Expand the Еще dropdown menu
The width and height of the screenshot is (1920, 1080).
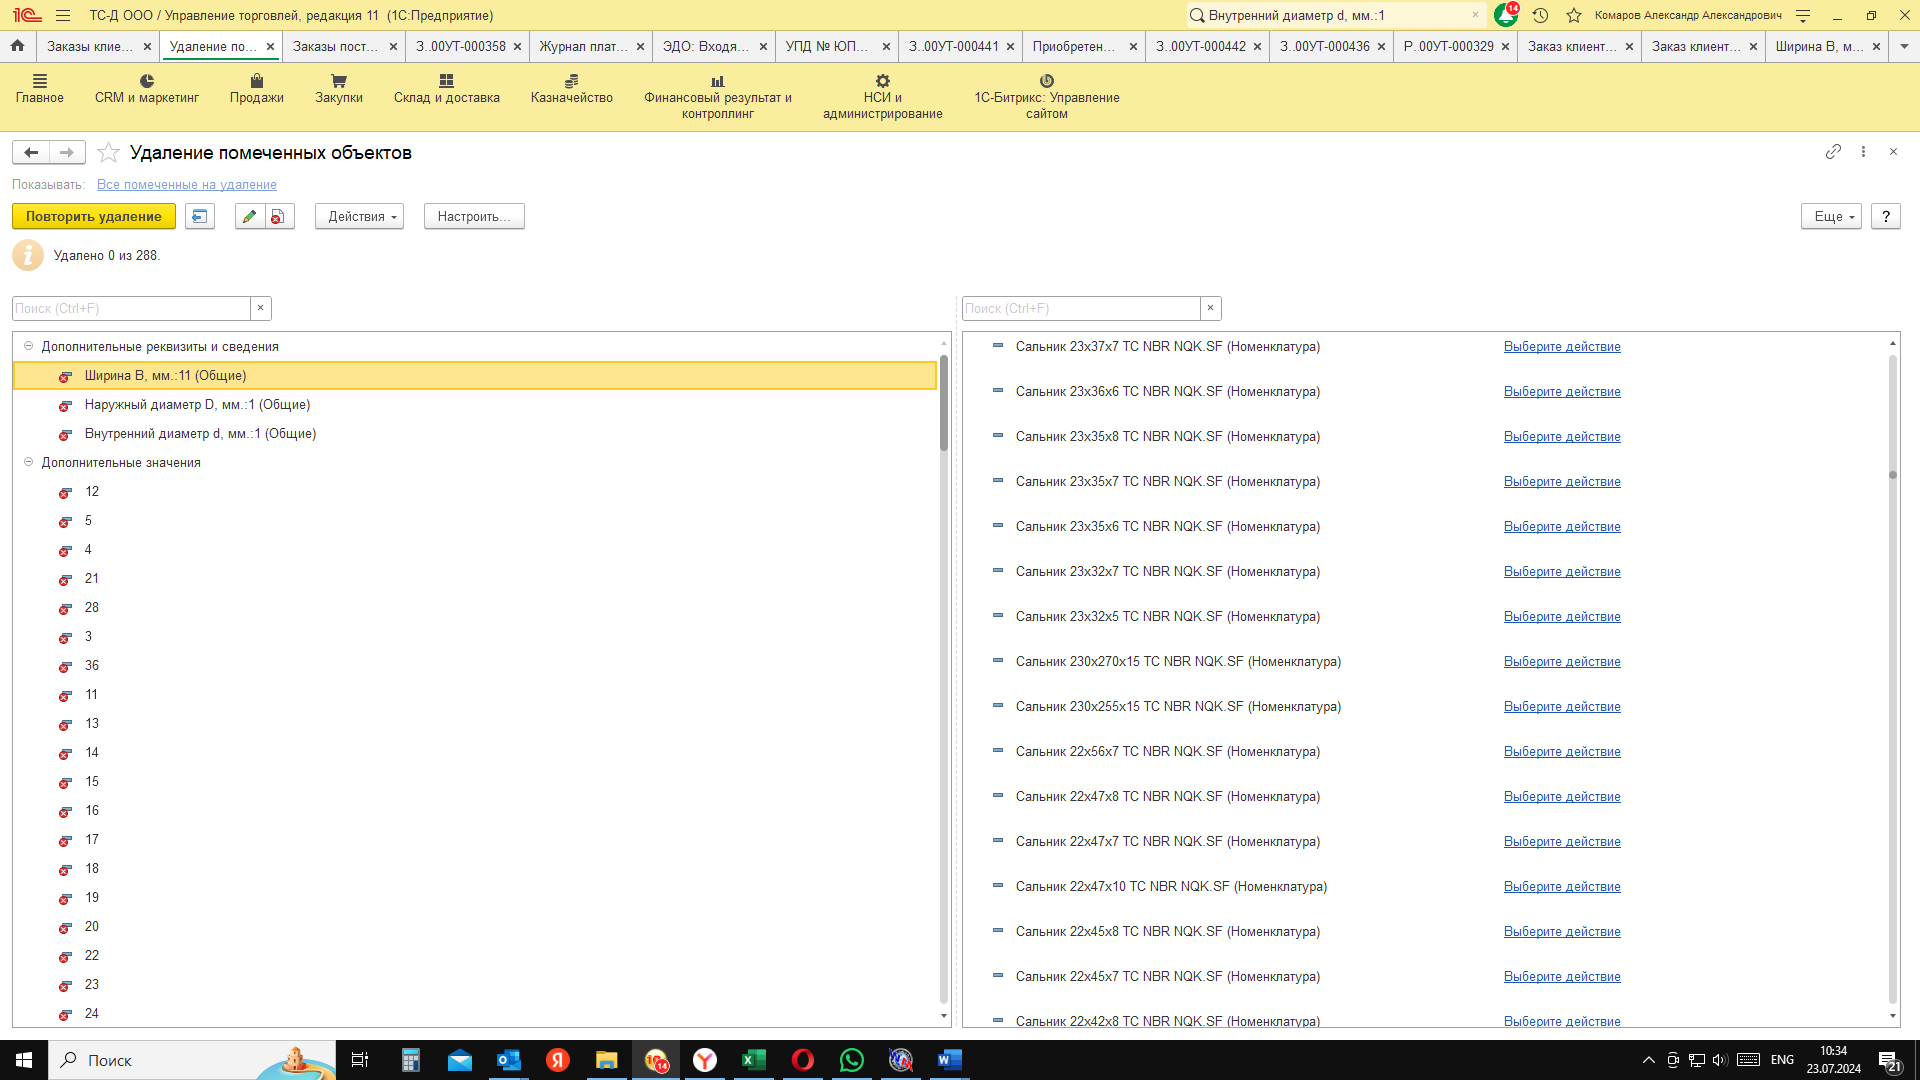pyautogui.click(x=1830, y=216)
